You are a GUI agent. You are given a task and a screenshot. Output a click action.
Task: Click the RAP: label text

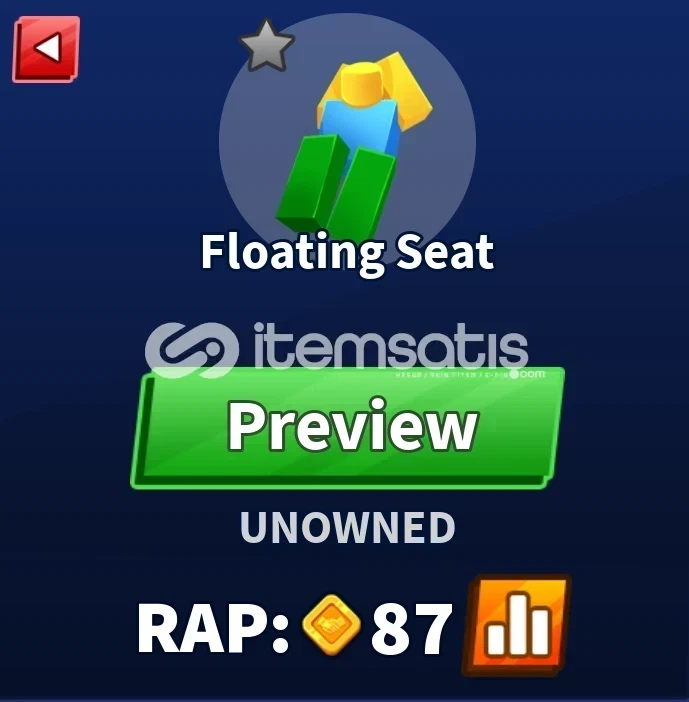(213, 629)
